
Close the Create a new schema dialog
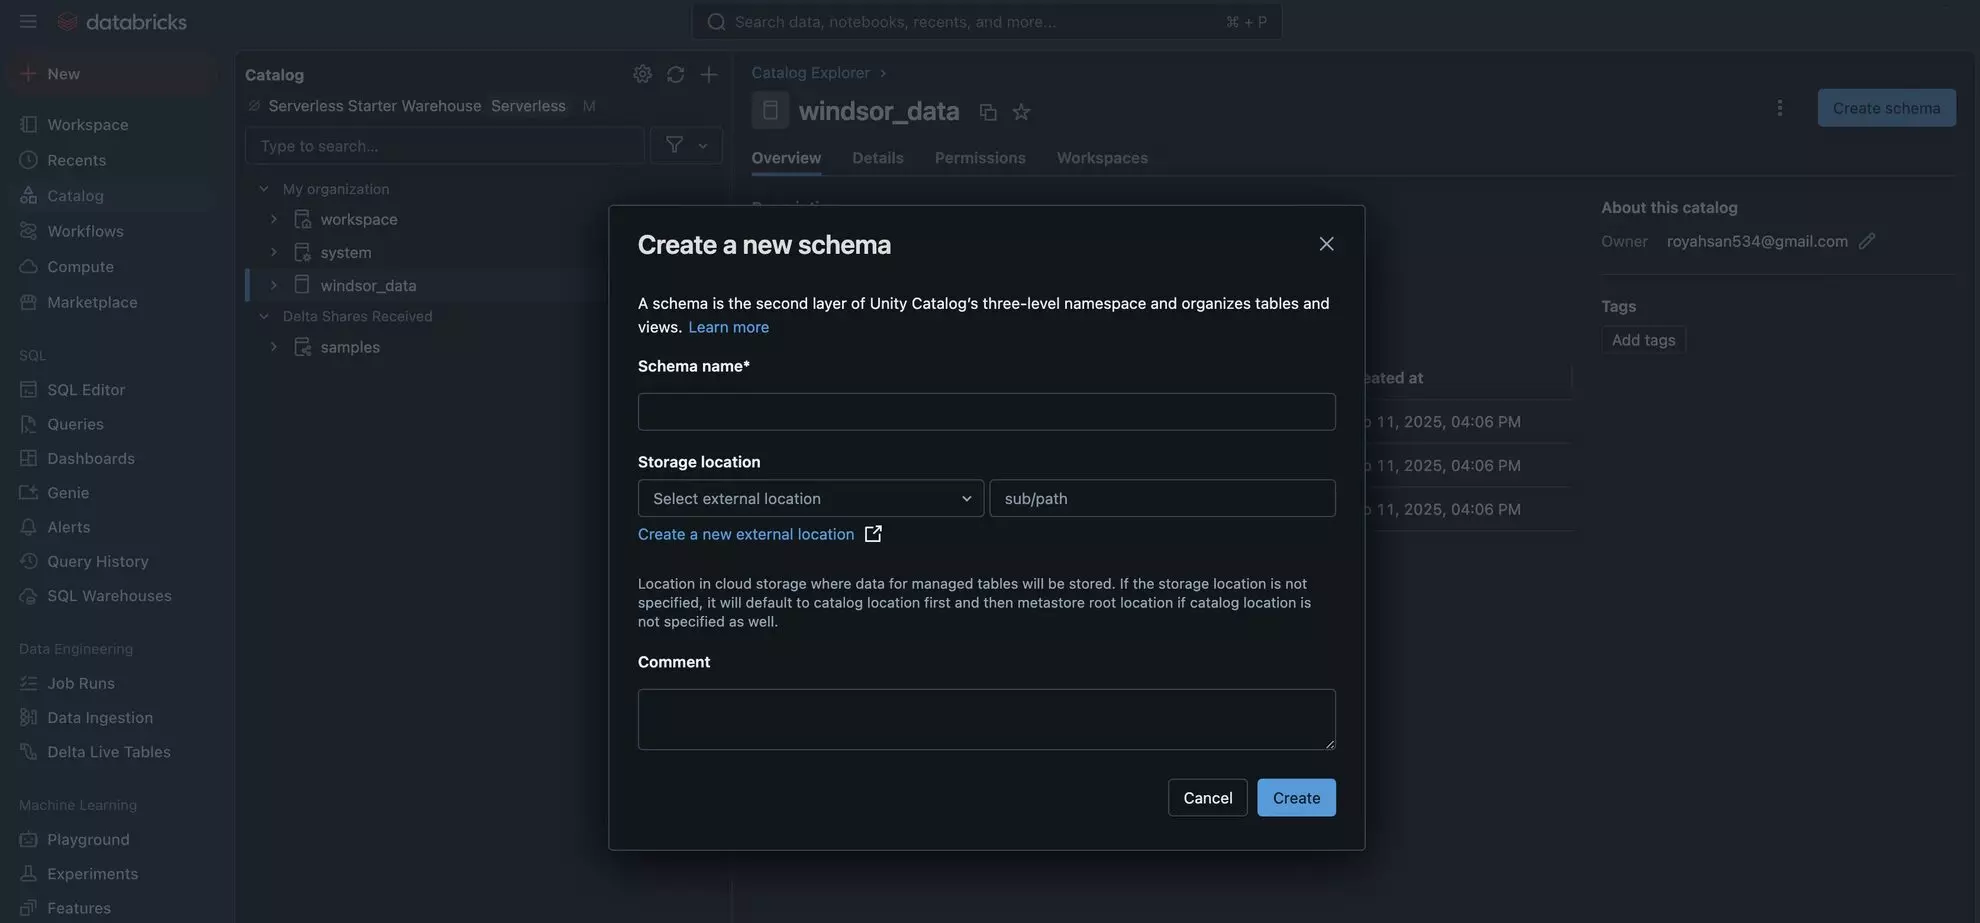(x=1326, y=244)
